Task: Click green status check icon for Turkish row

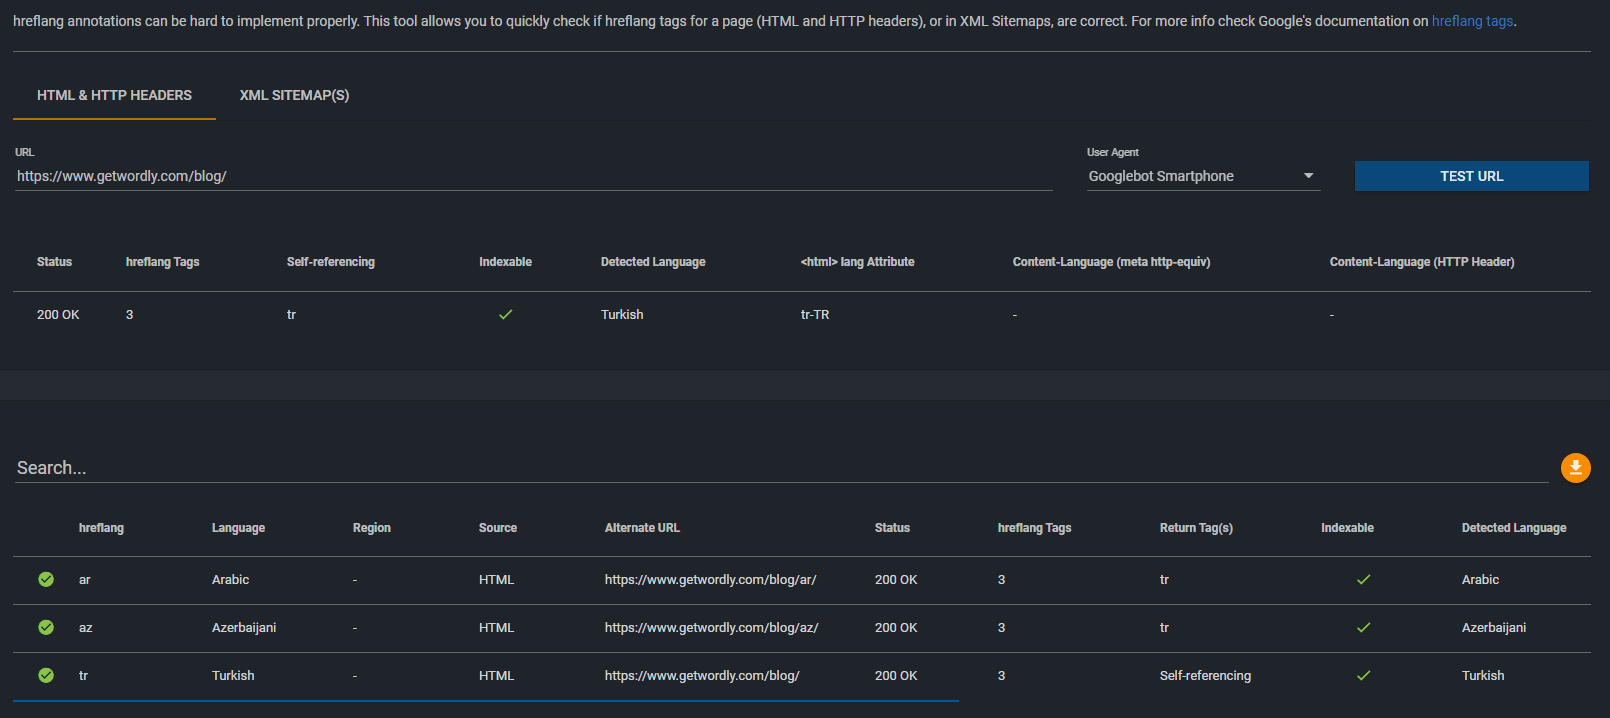Action: [46, 675]
